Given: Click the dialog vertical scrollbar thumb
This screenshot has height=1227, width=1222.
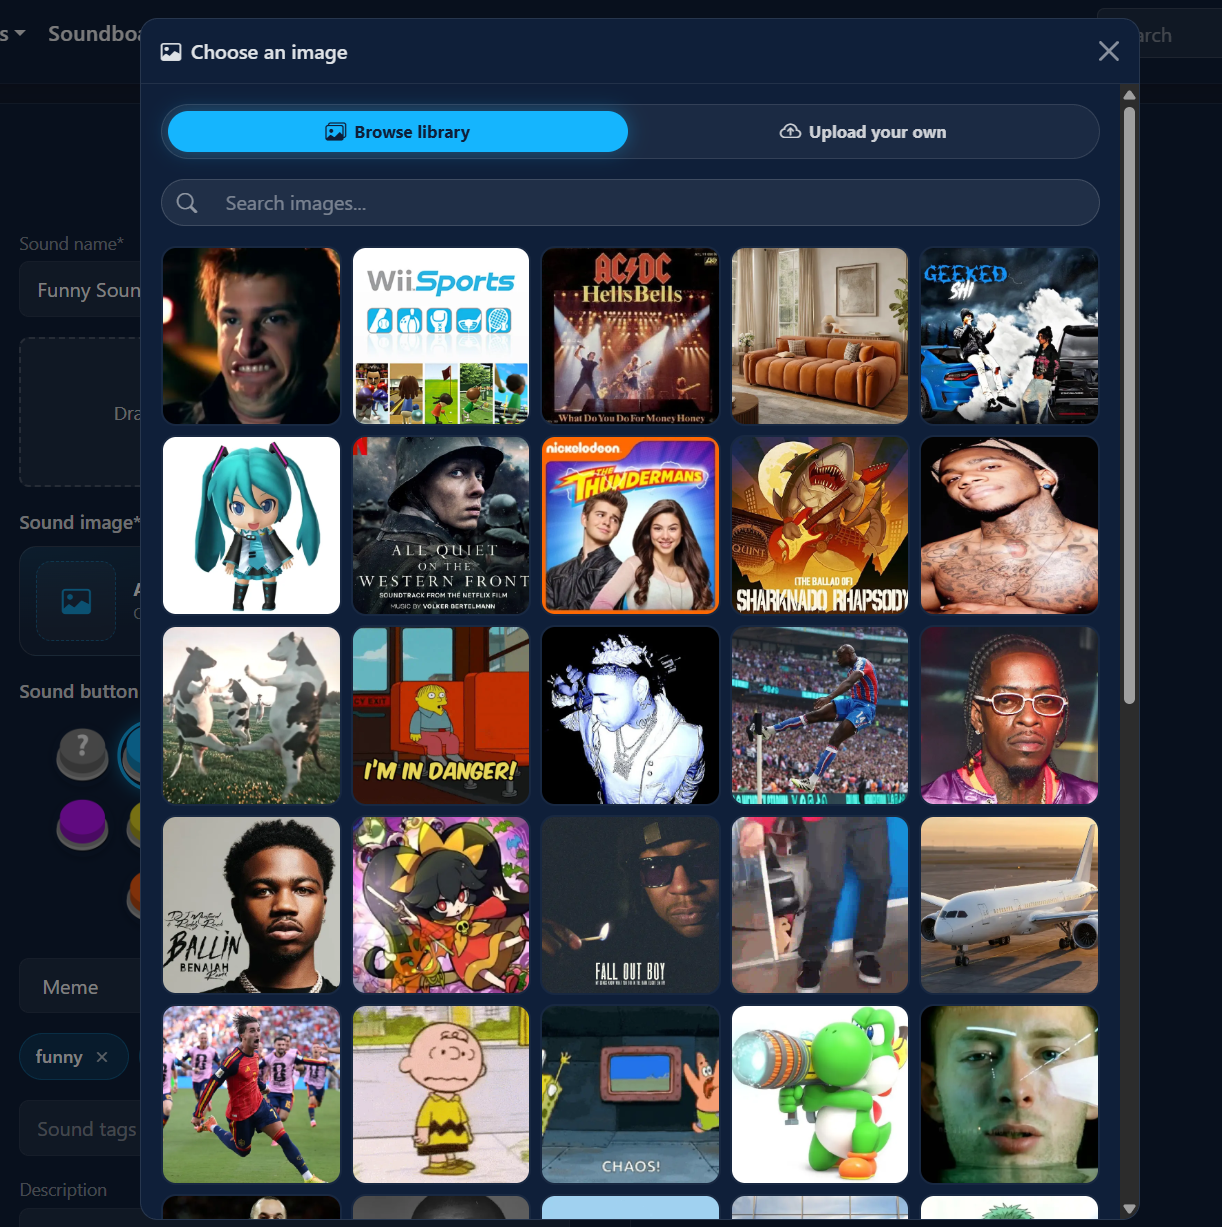Looking at the screenshot, I should (1129, 405).
